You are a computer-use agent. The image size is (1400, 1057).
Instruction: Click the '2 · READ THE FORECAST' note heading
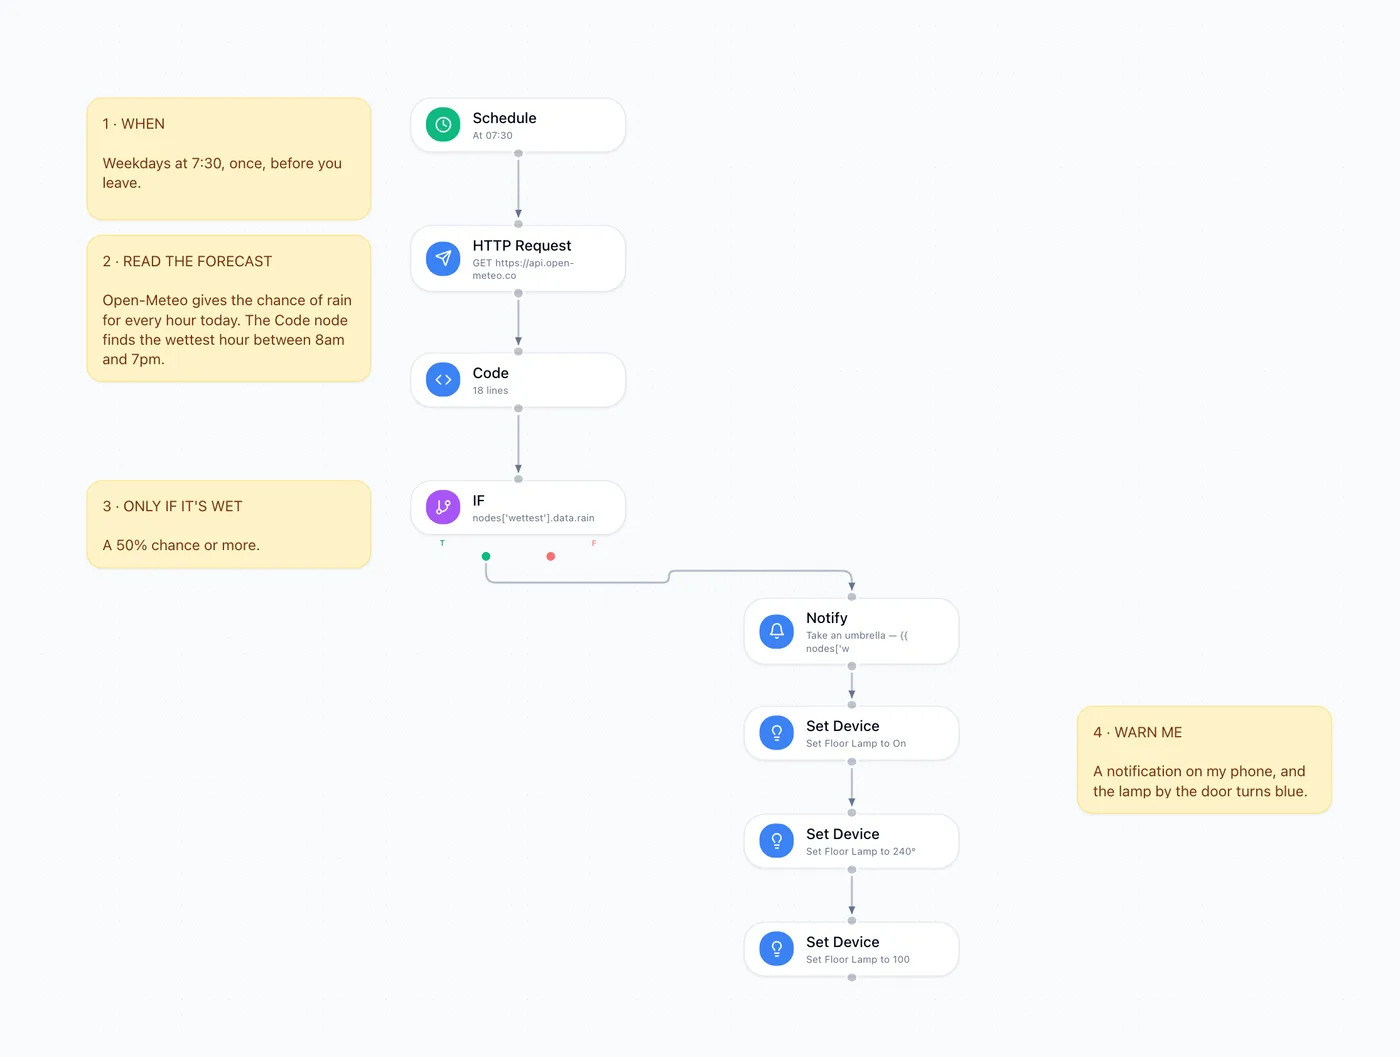pos(187,261)
